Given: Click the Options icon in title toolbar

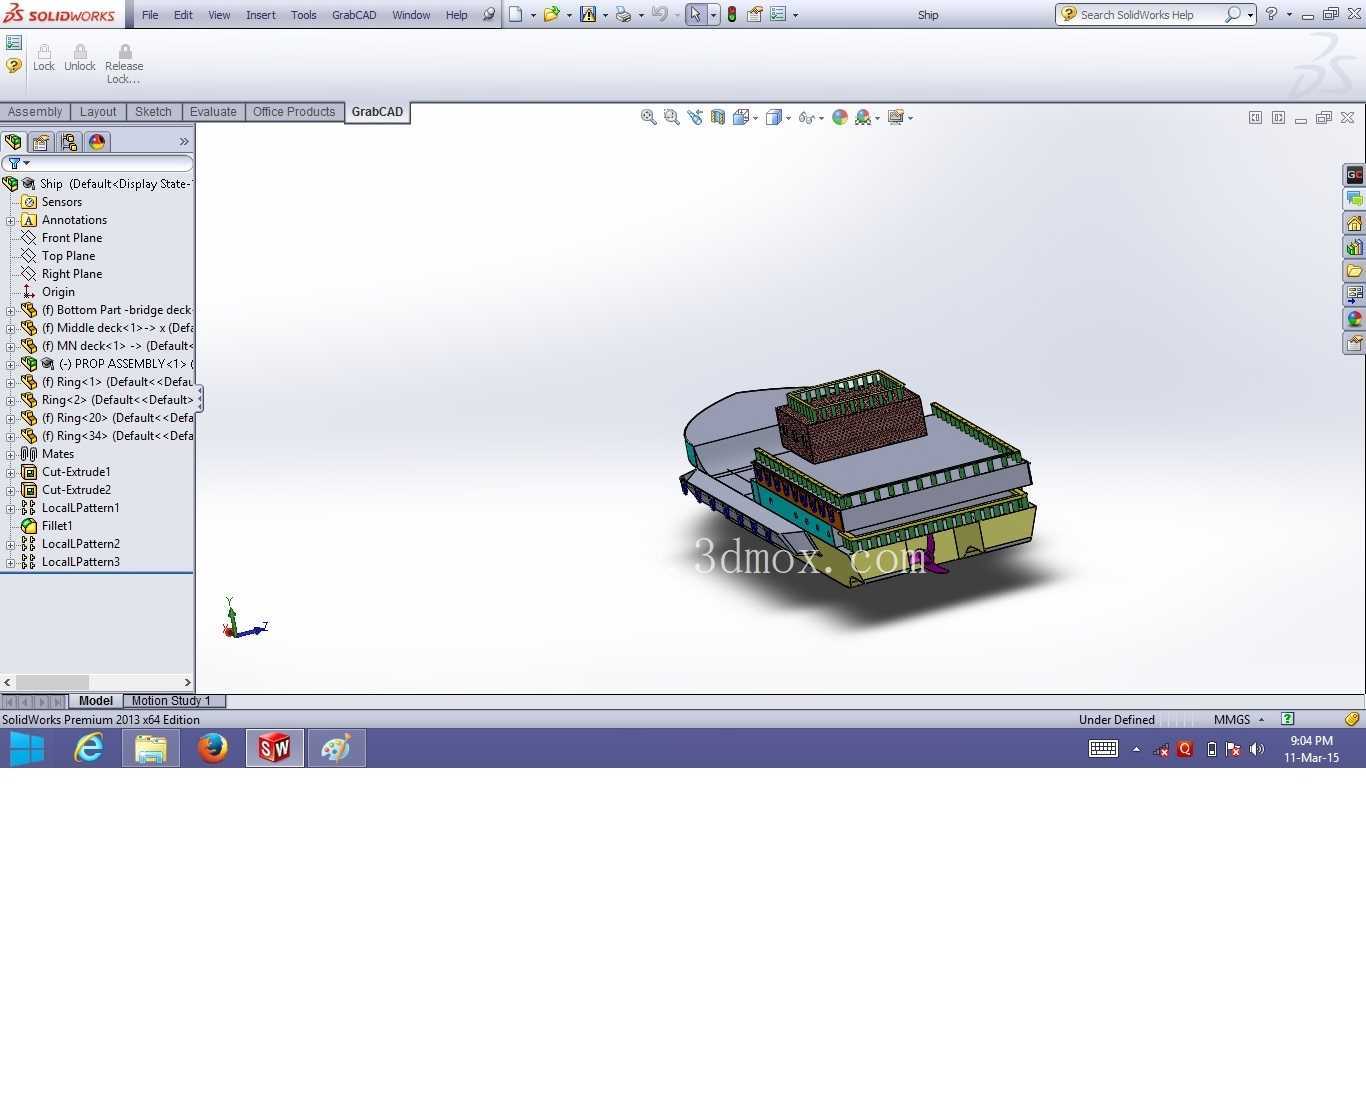Looking at the screenshot, I should click(x=778, y=14).
